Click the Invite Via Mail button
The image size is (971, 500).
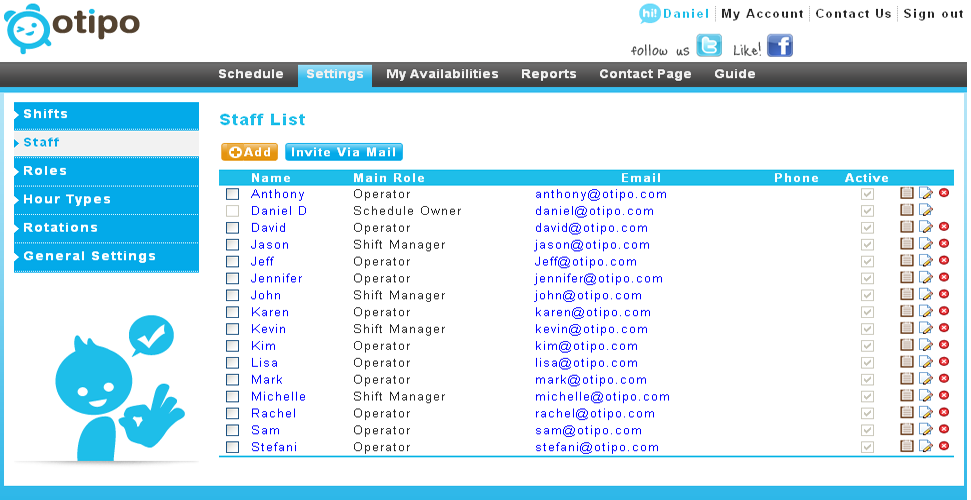(343, 152)
